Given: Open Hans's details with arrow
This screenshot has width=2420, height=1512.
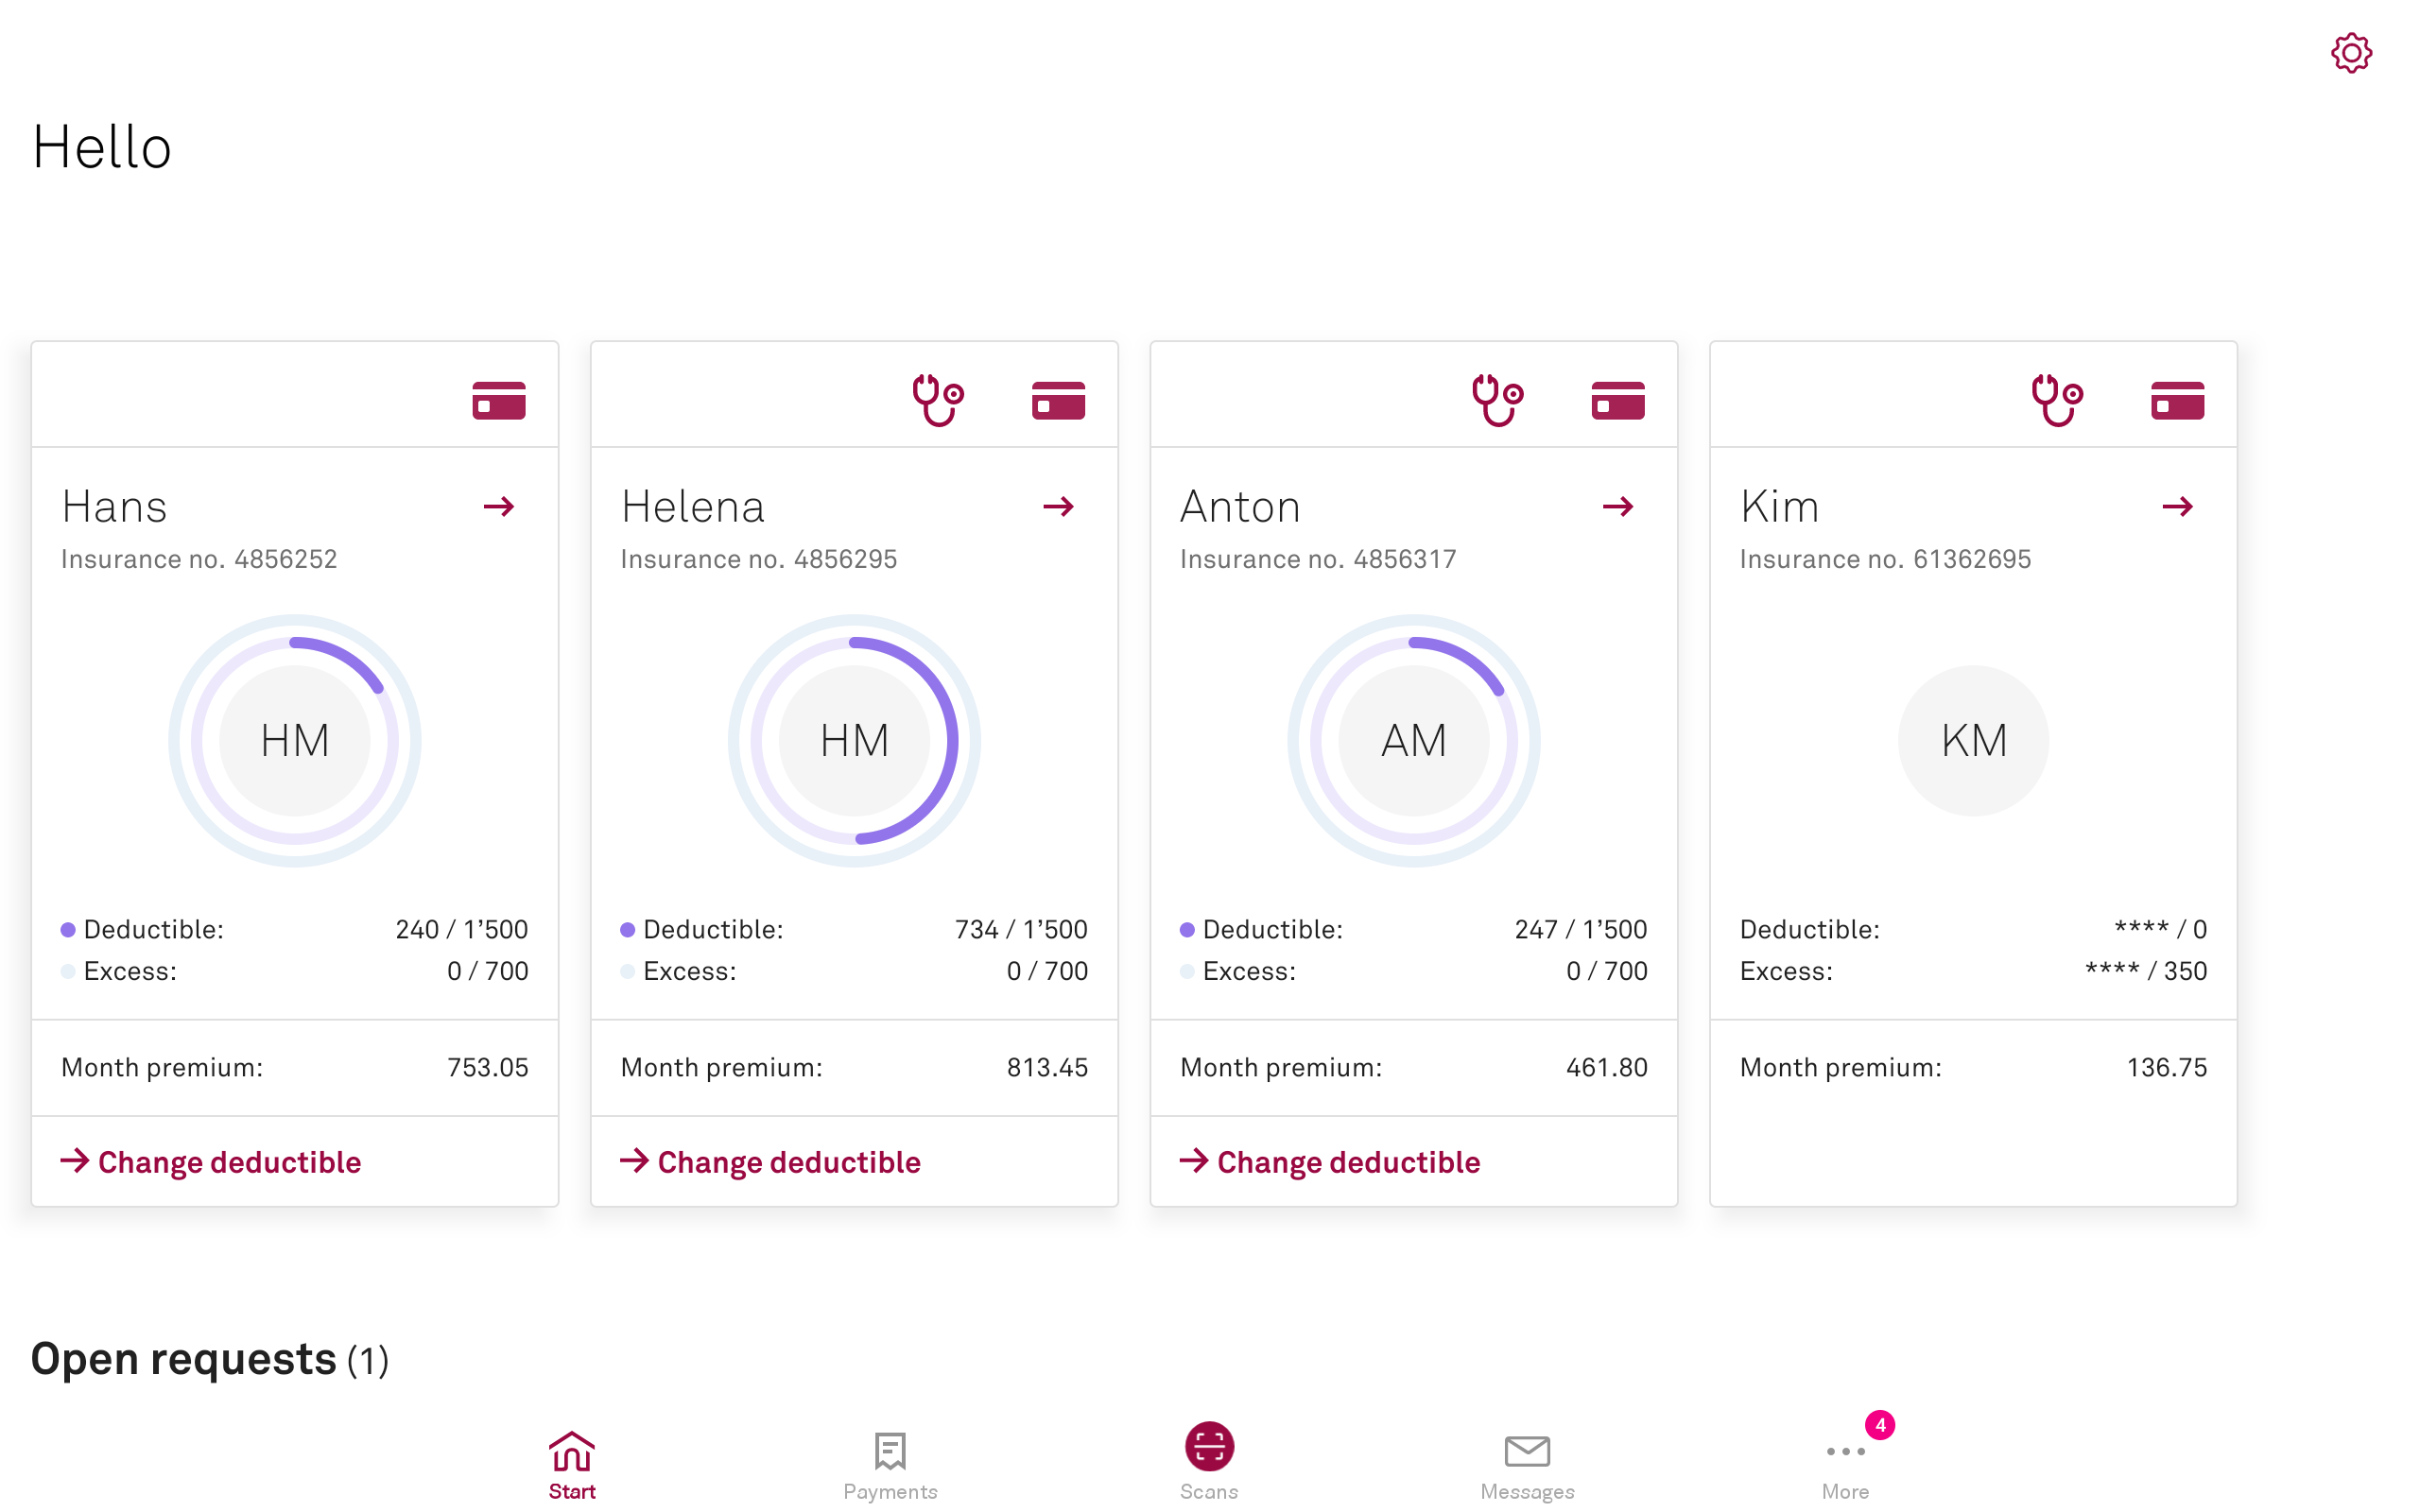Looking at the screenshot, I should coord(498,507).
